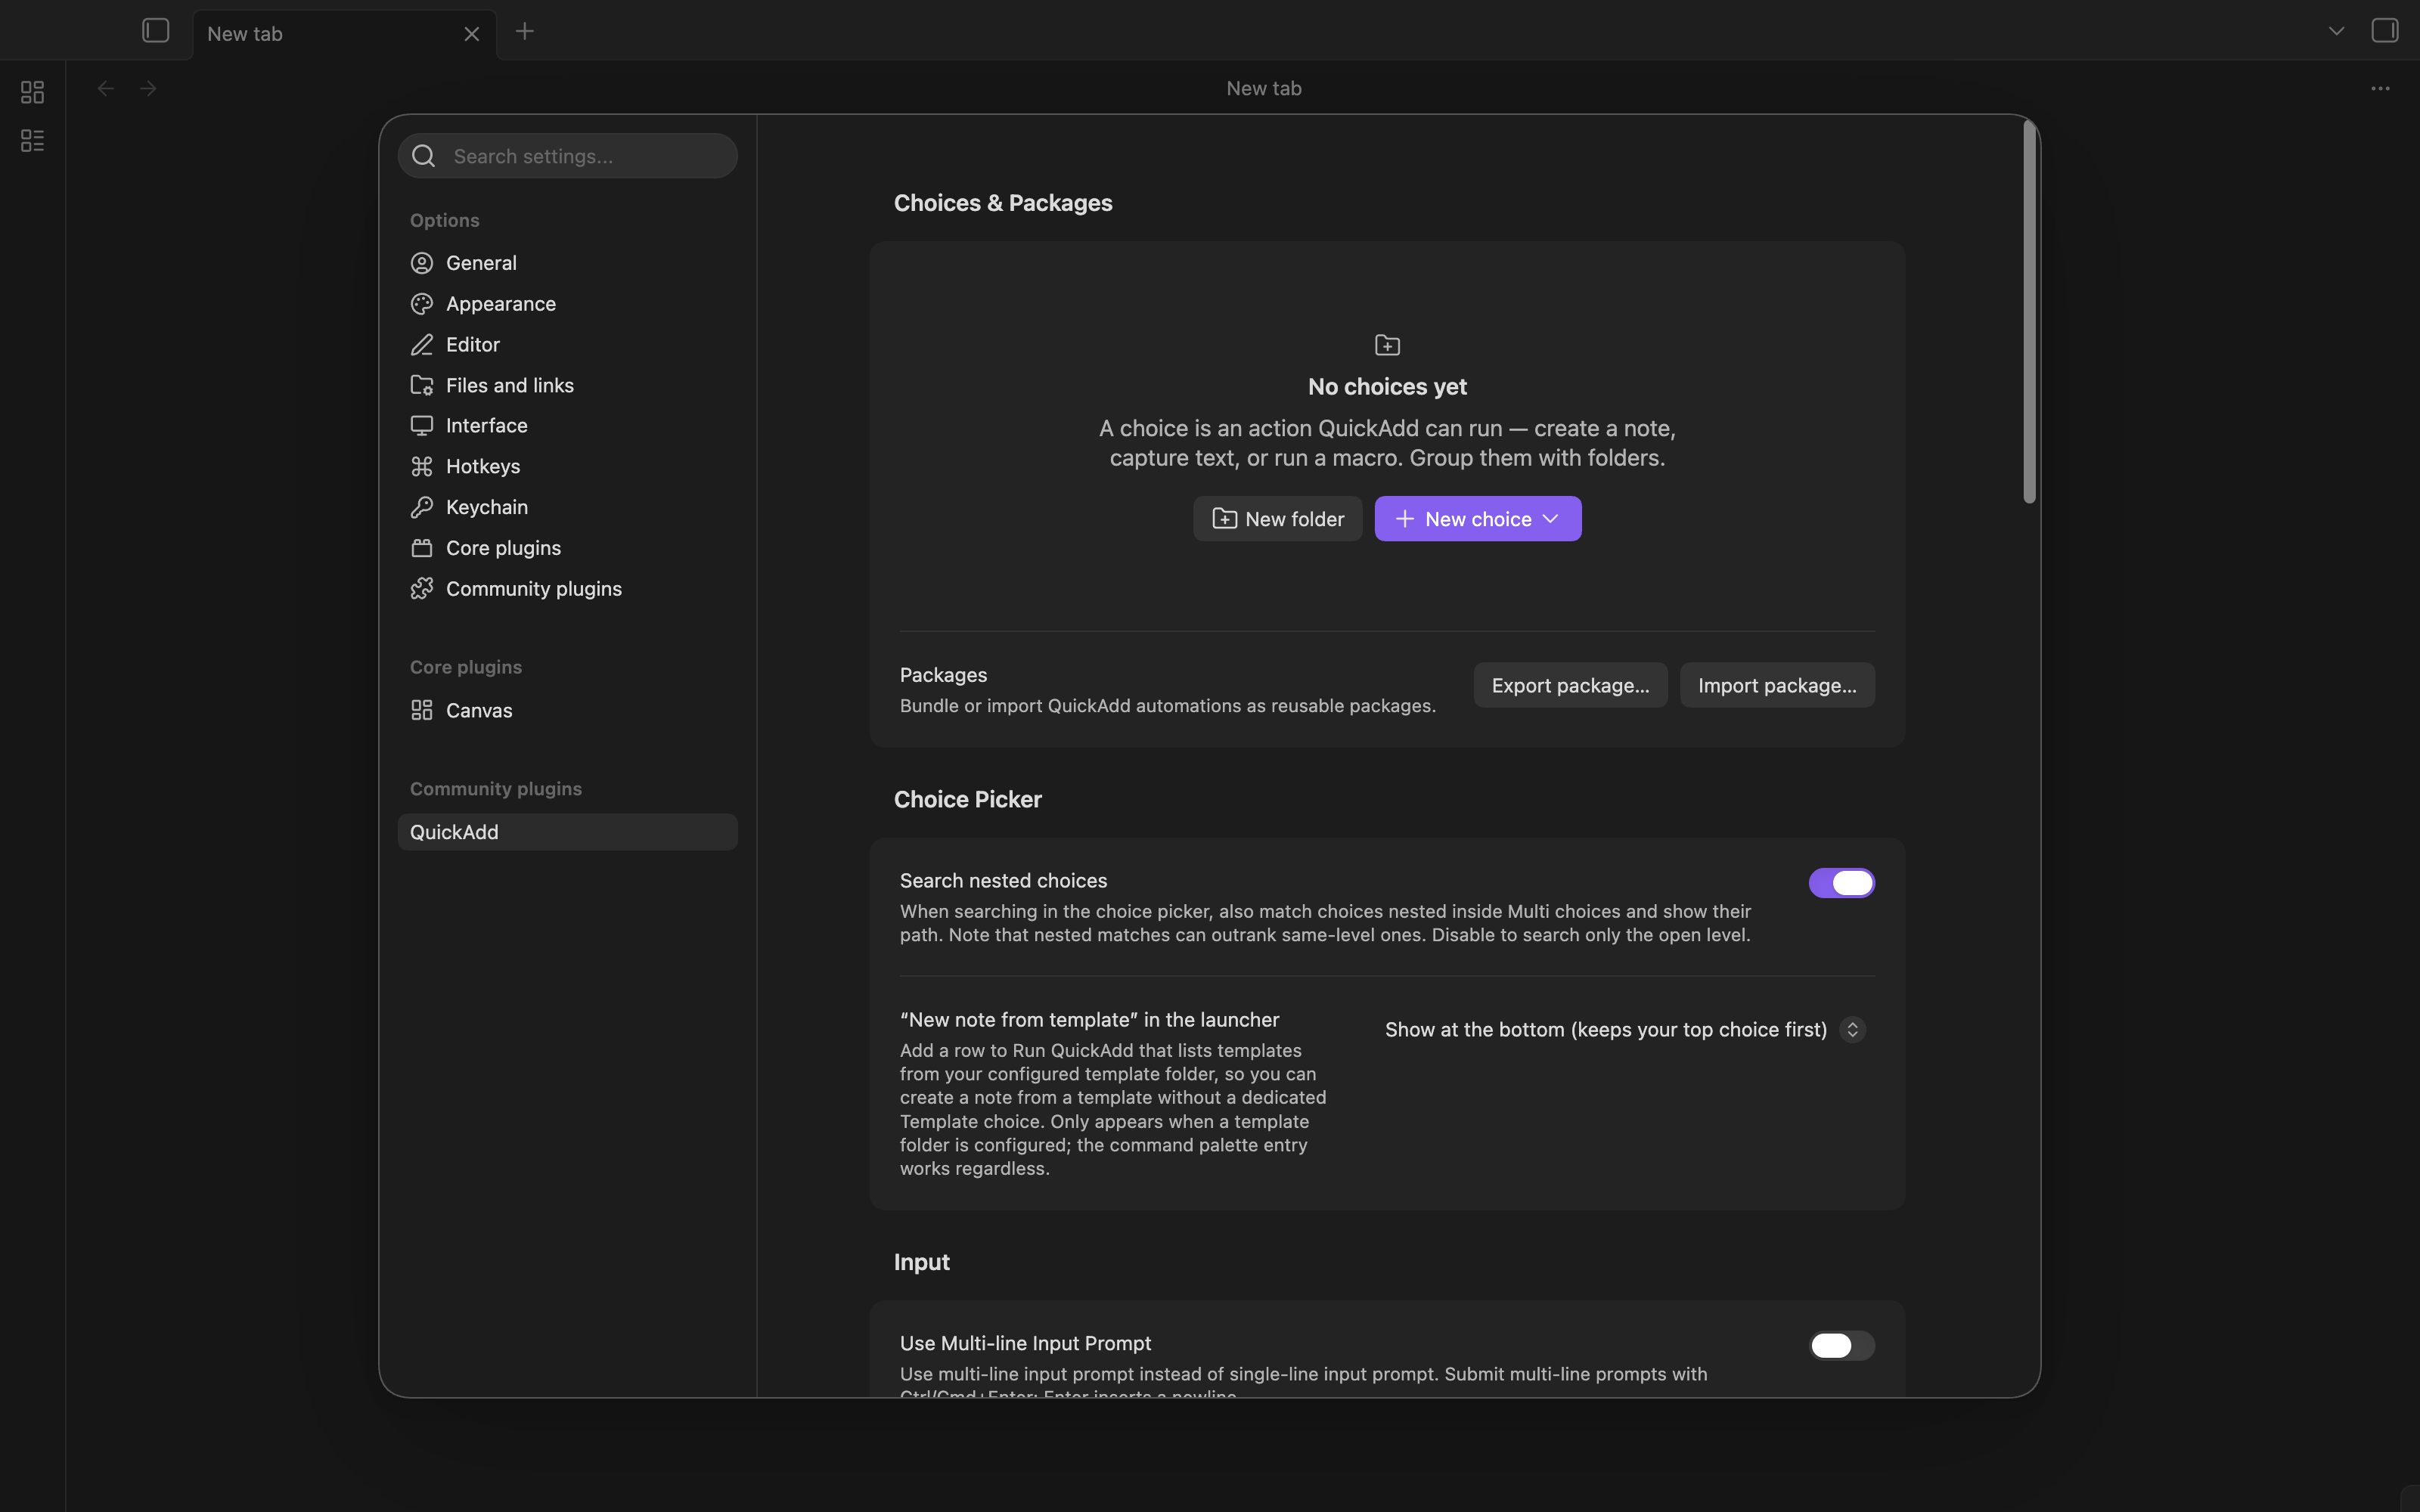Create a New folder
The image size is (2420, 1512).
(1277, 519)
